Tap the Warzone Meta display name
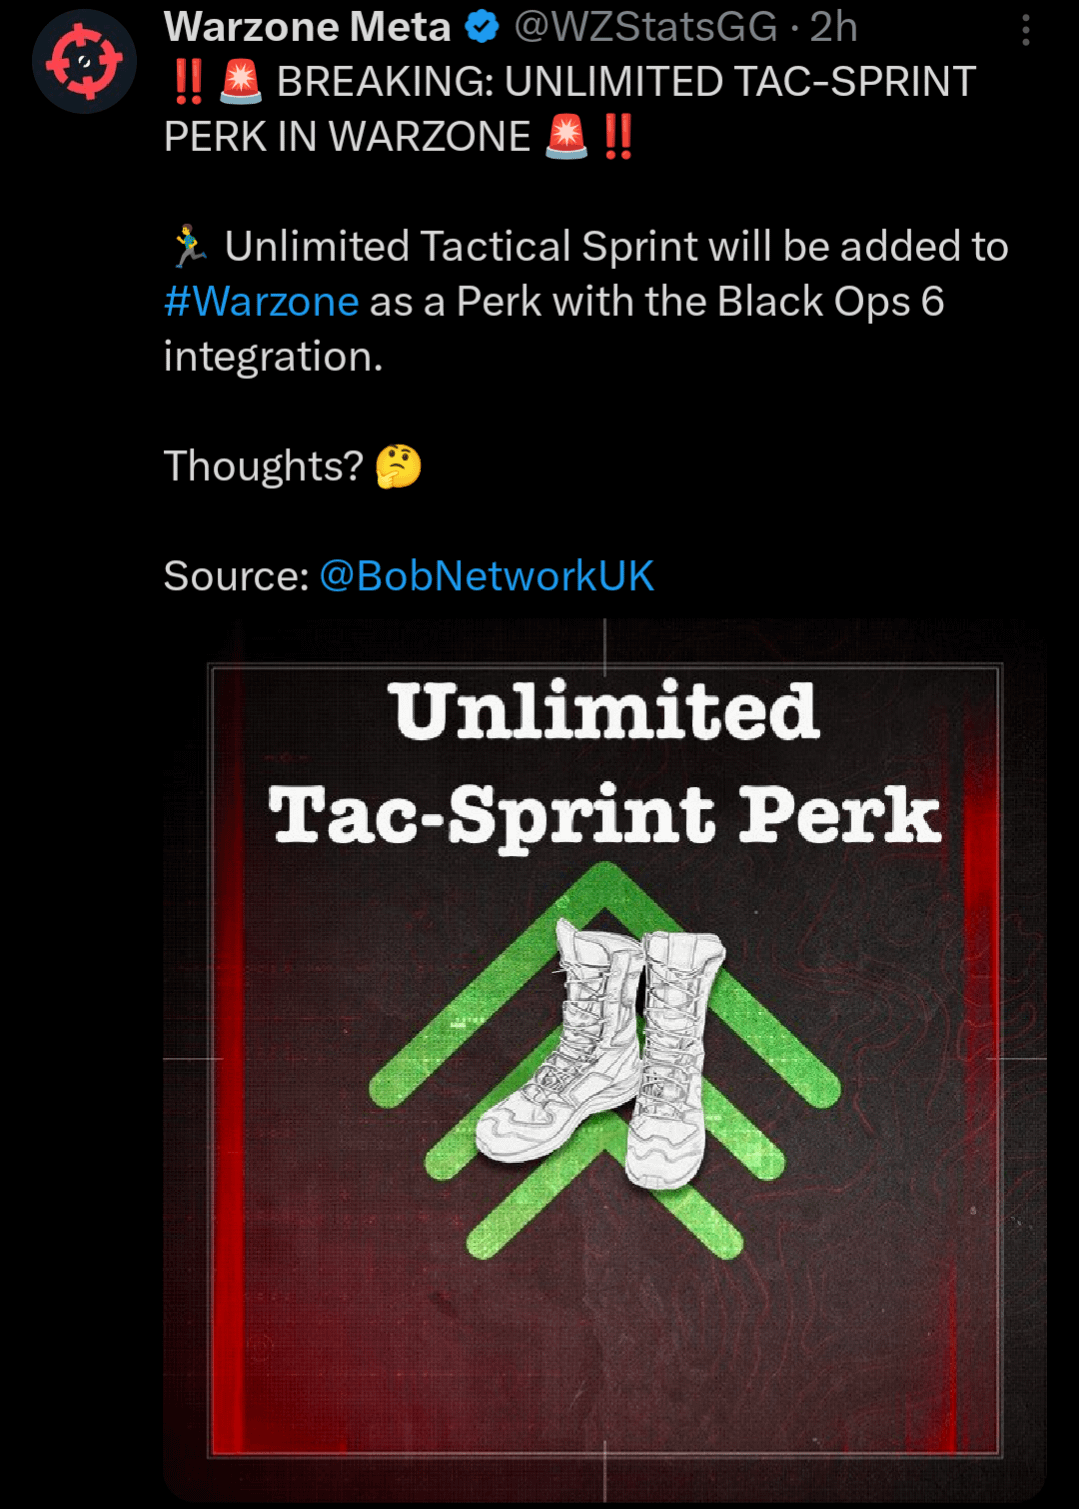Viewport: 1079px width, 1509px height. [x=307, y=27]
